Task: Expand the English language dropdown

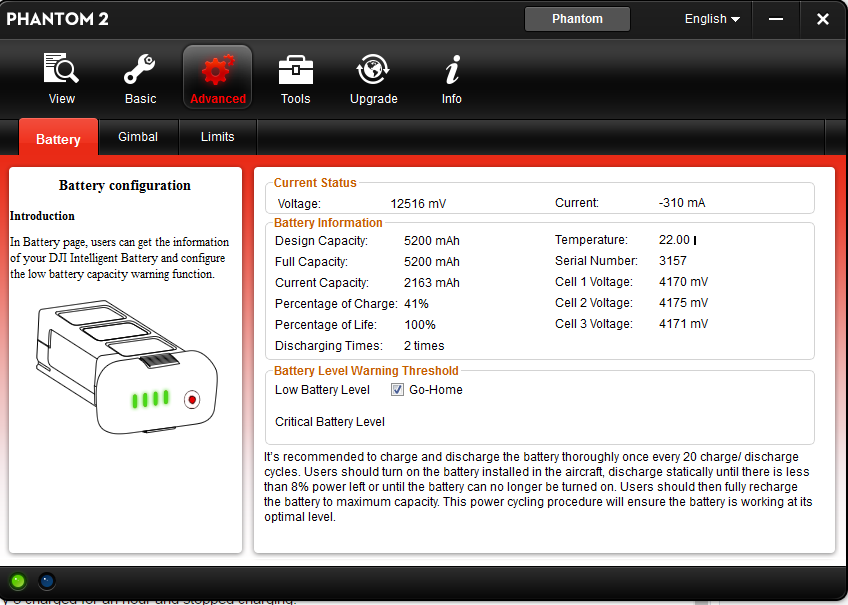Action: tap(712, 19)
